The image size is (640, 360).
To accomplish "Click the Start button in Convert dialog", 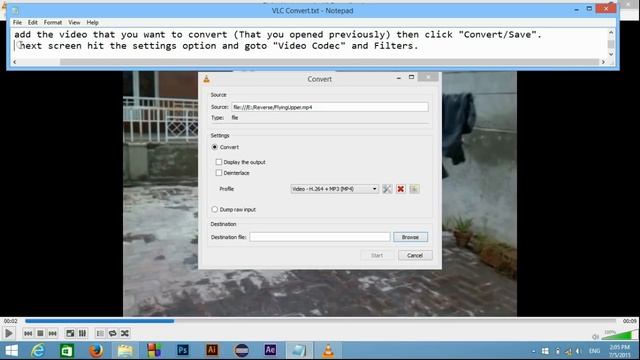I will 377,256.
